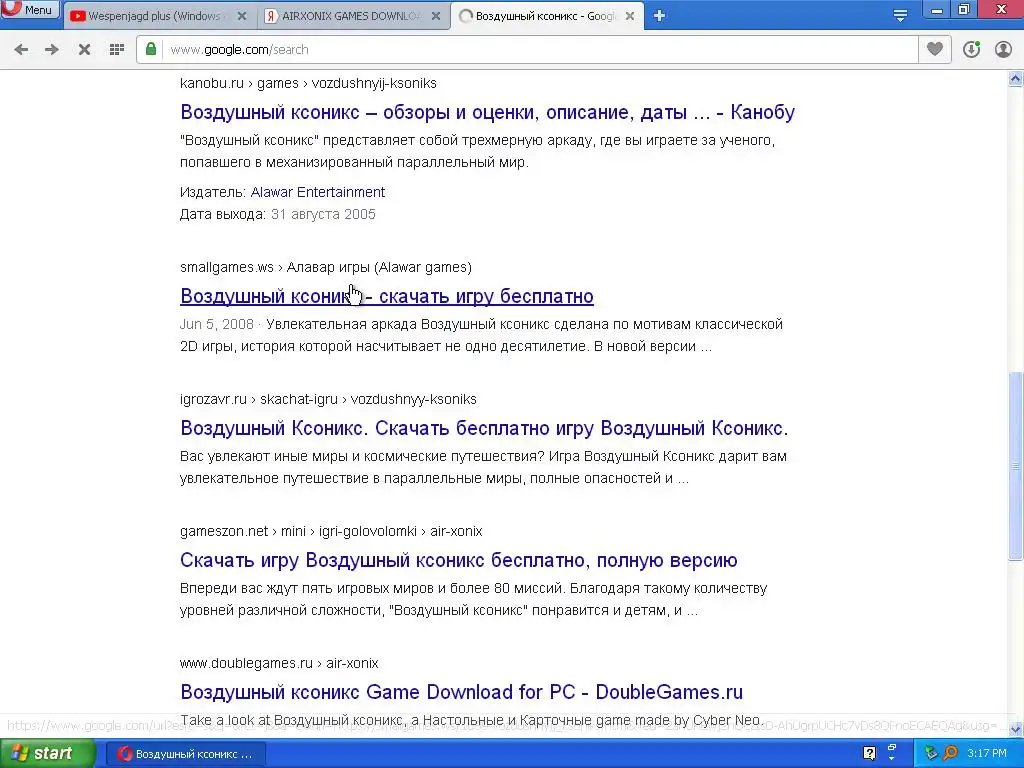The image size is (1024, 768).
Task: Open a new tab with plus button
Action: pyautogui.click(x=659, y=16)
